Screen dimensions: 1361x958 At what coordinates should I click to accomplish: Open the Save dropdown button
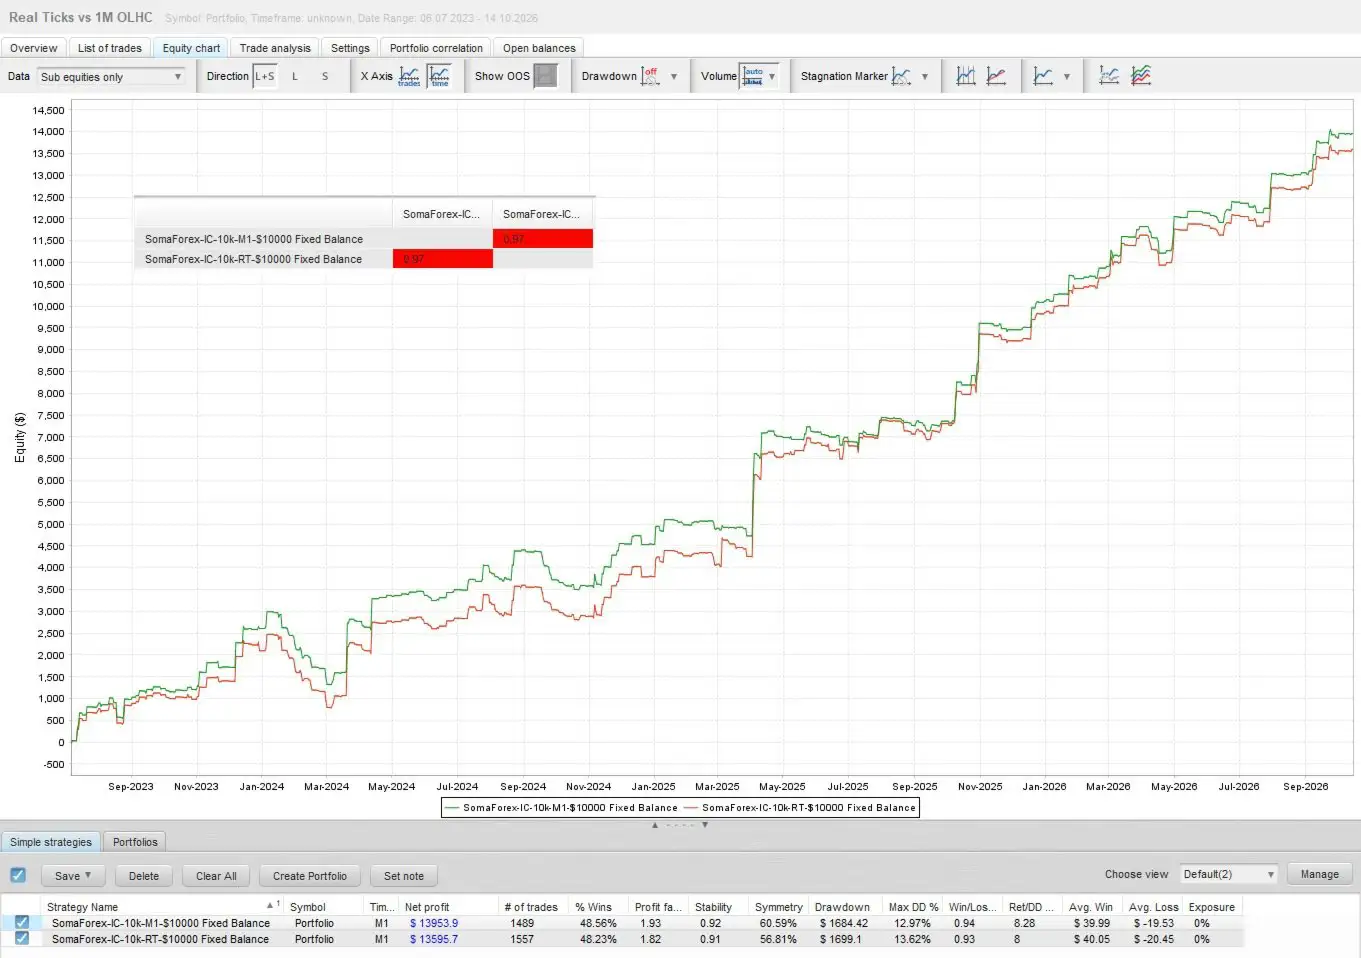[73, 876]
